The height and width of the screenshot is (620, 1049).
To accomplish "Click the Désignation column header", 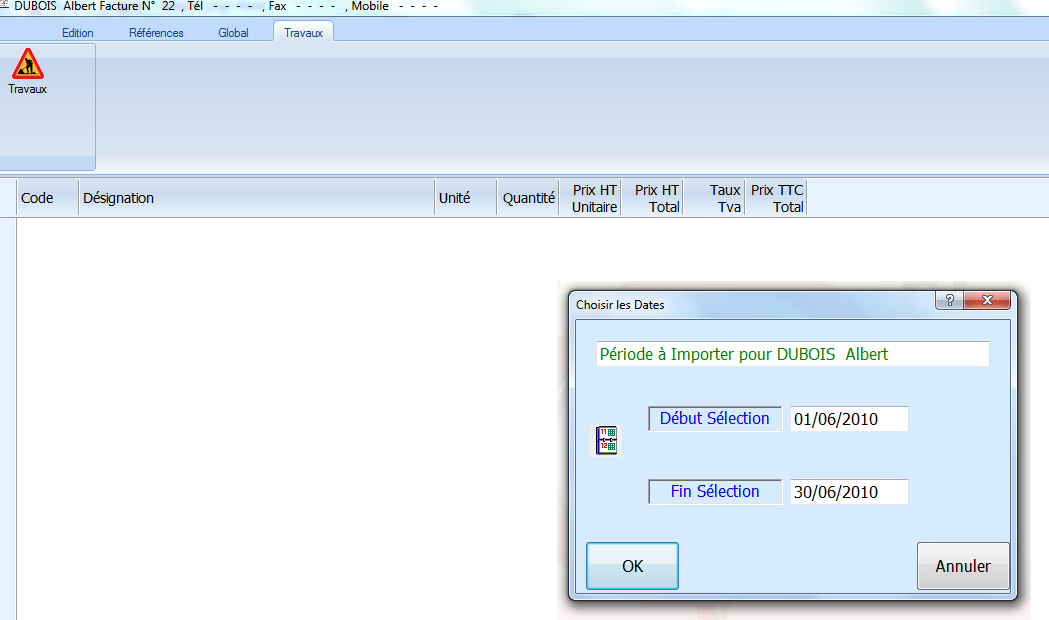I will coord(256,198).
